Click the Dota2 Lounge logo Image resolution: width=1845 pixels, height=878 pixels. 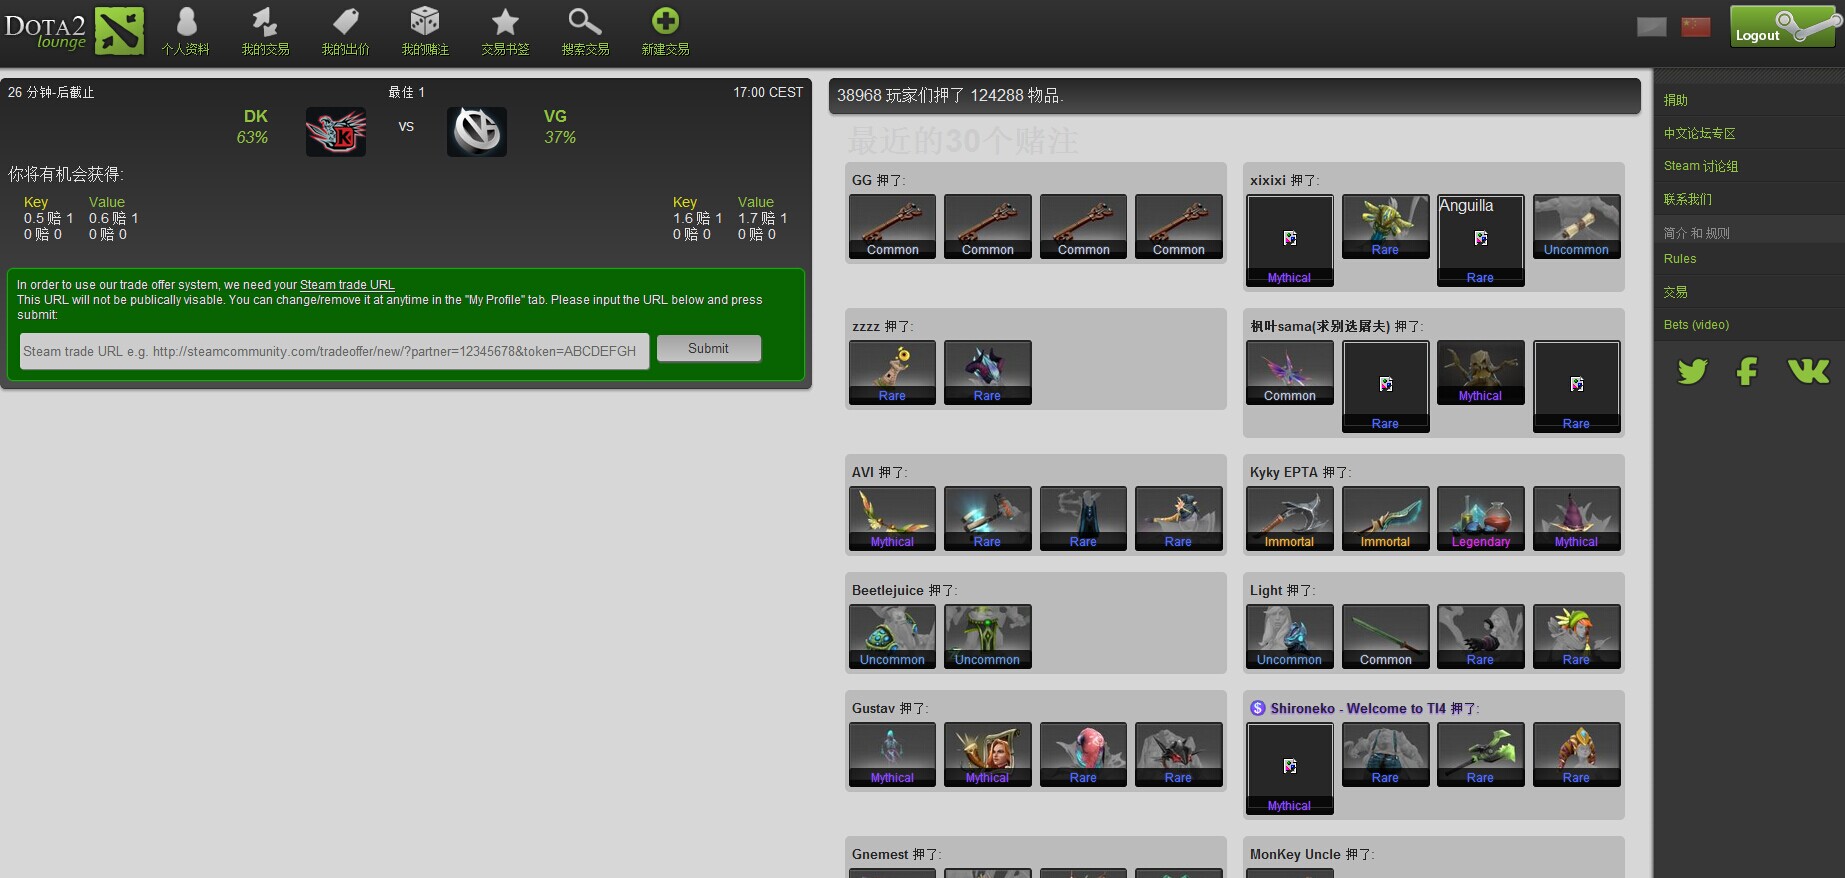[x=74, y=30]
